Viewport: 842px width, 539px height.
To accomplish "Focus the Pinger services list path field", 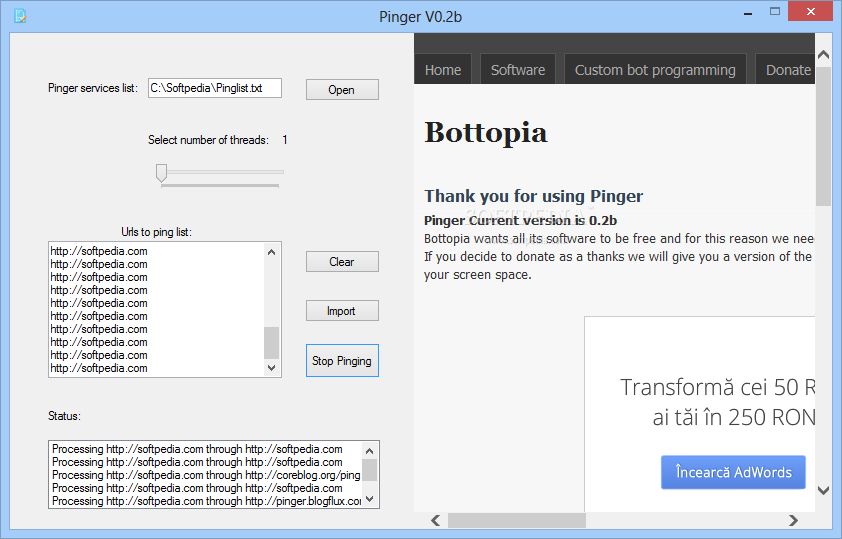I will pos(215,88).
